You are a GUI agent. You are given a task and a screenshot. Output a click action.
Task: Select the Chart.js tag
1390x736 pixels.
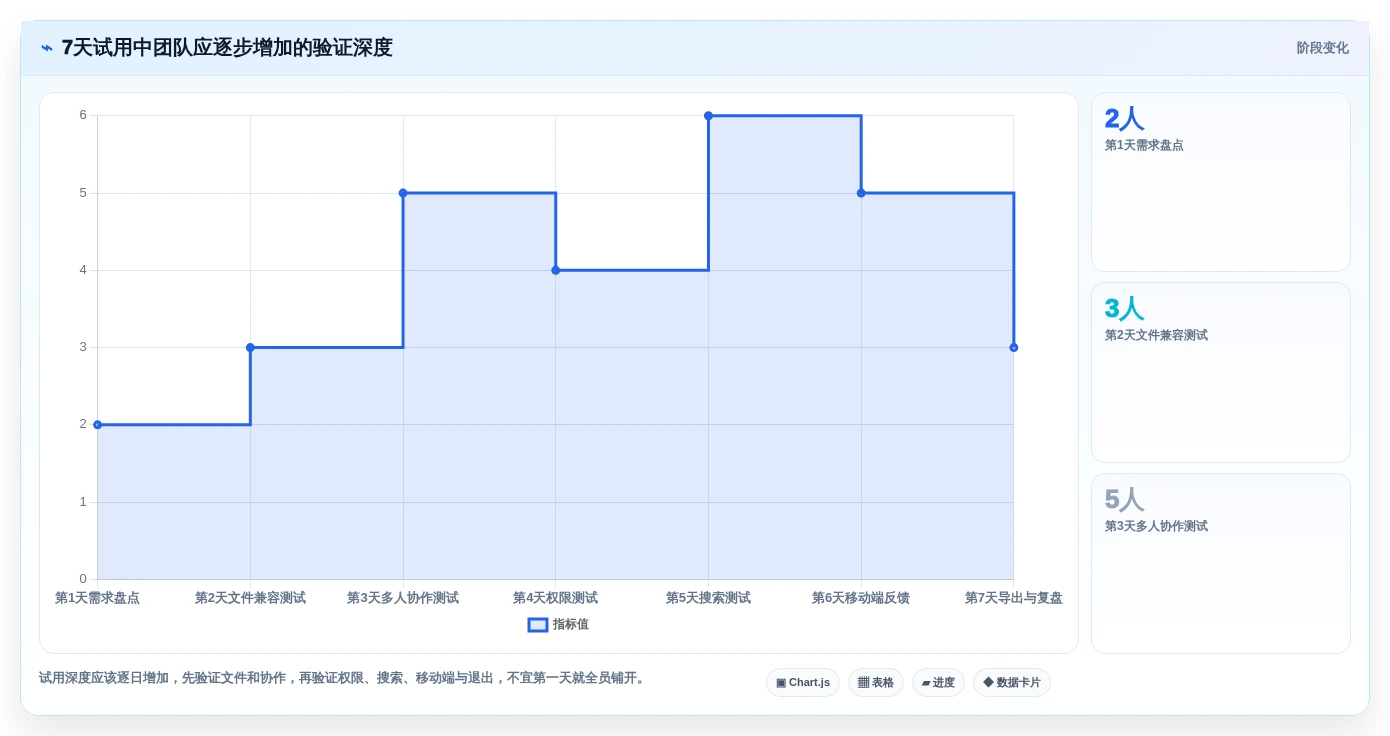tap(803, 682)
